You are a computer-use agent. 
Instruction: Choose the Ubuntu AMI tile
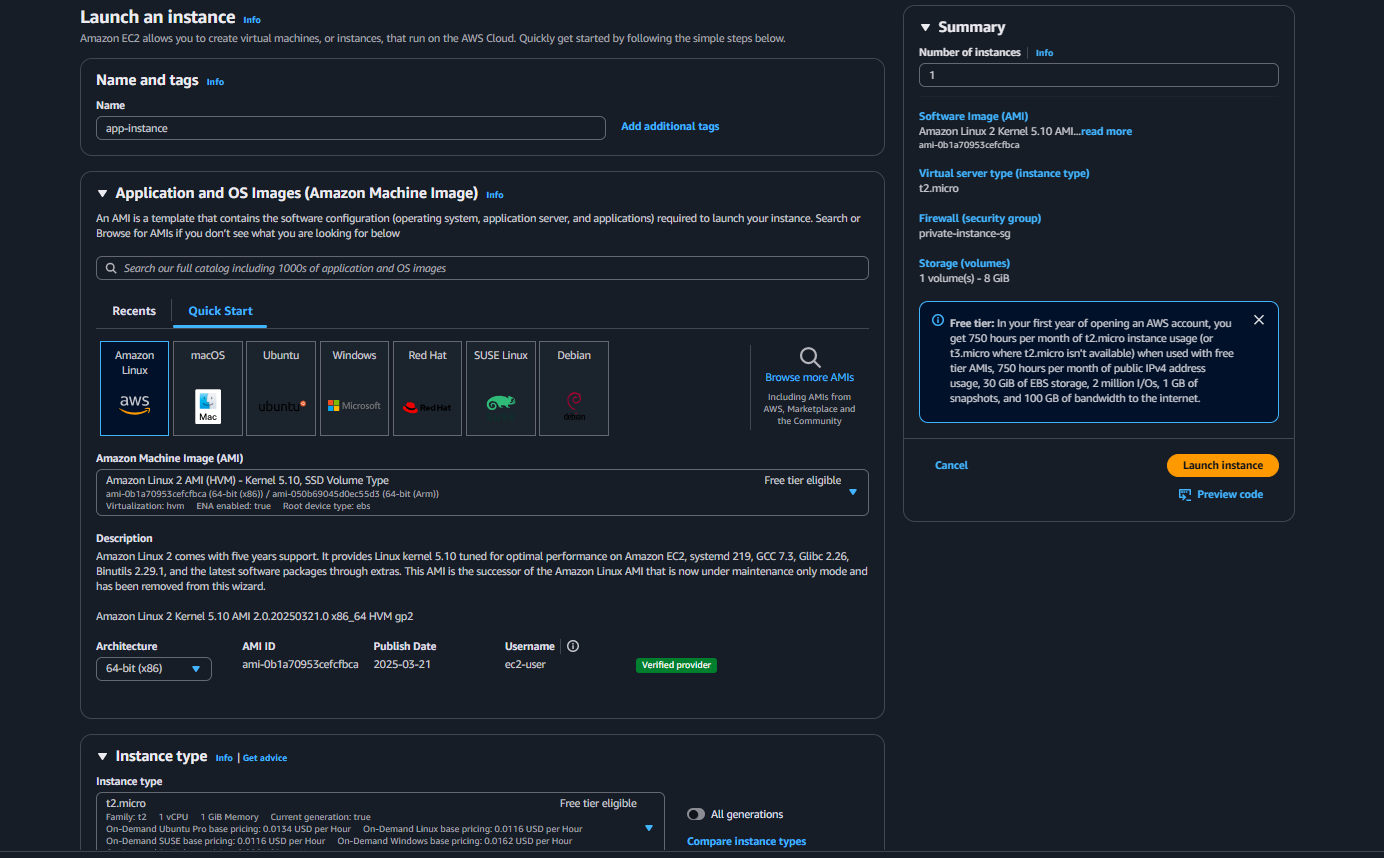tap(281, 388)
